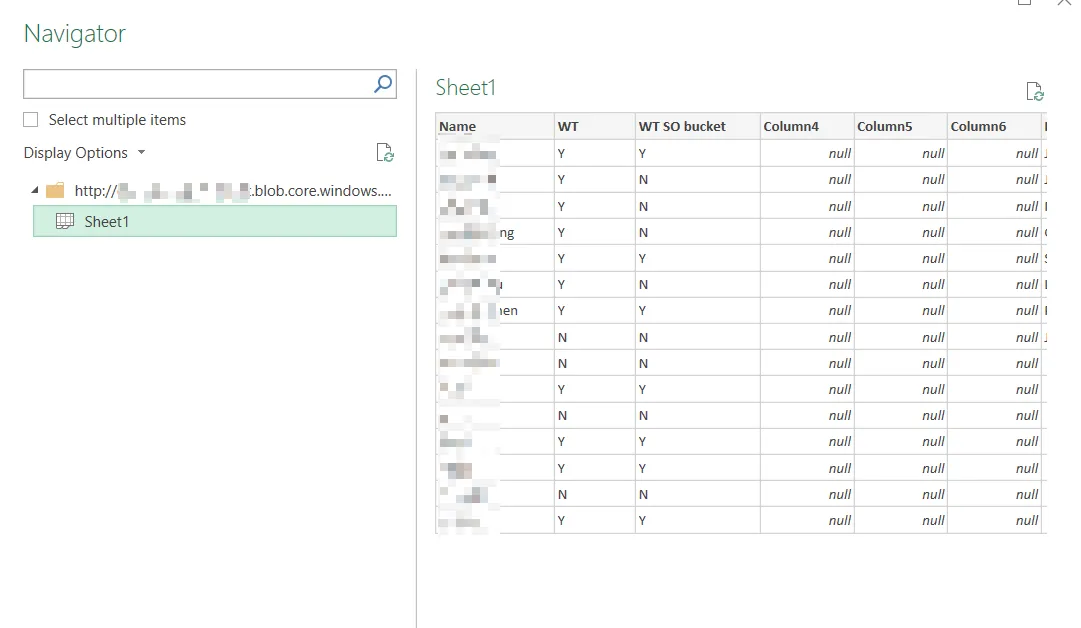
Task: Click Column5 null in last row
Action: pos(900,520)
